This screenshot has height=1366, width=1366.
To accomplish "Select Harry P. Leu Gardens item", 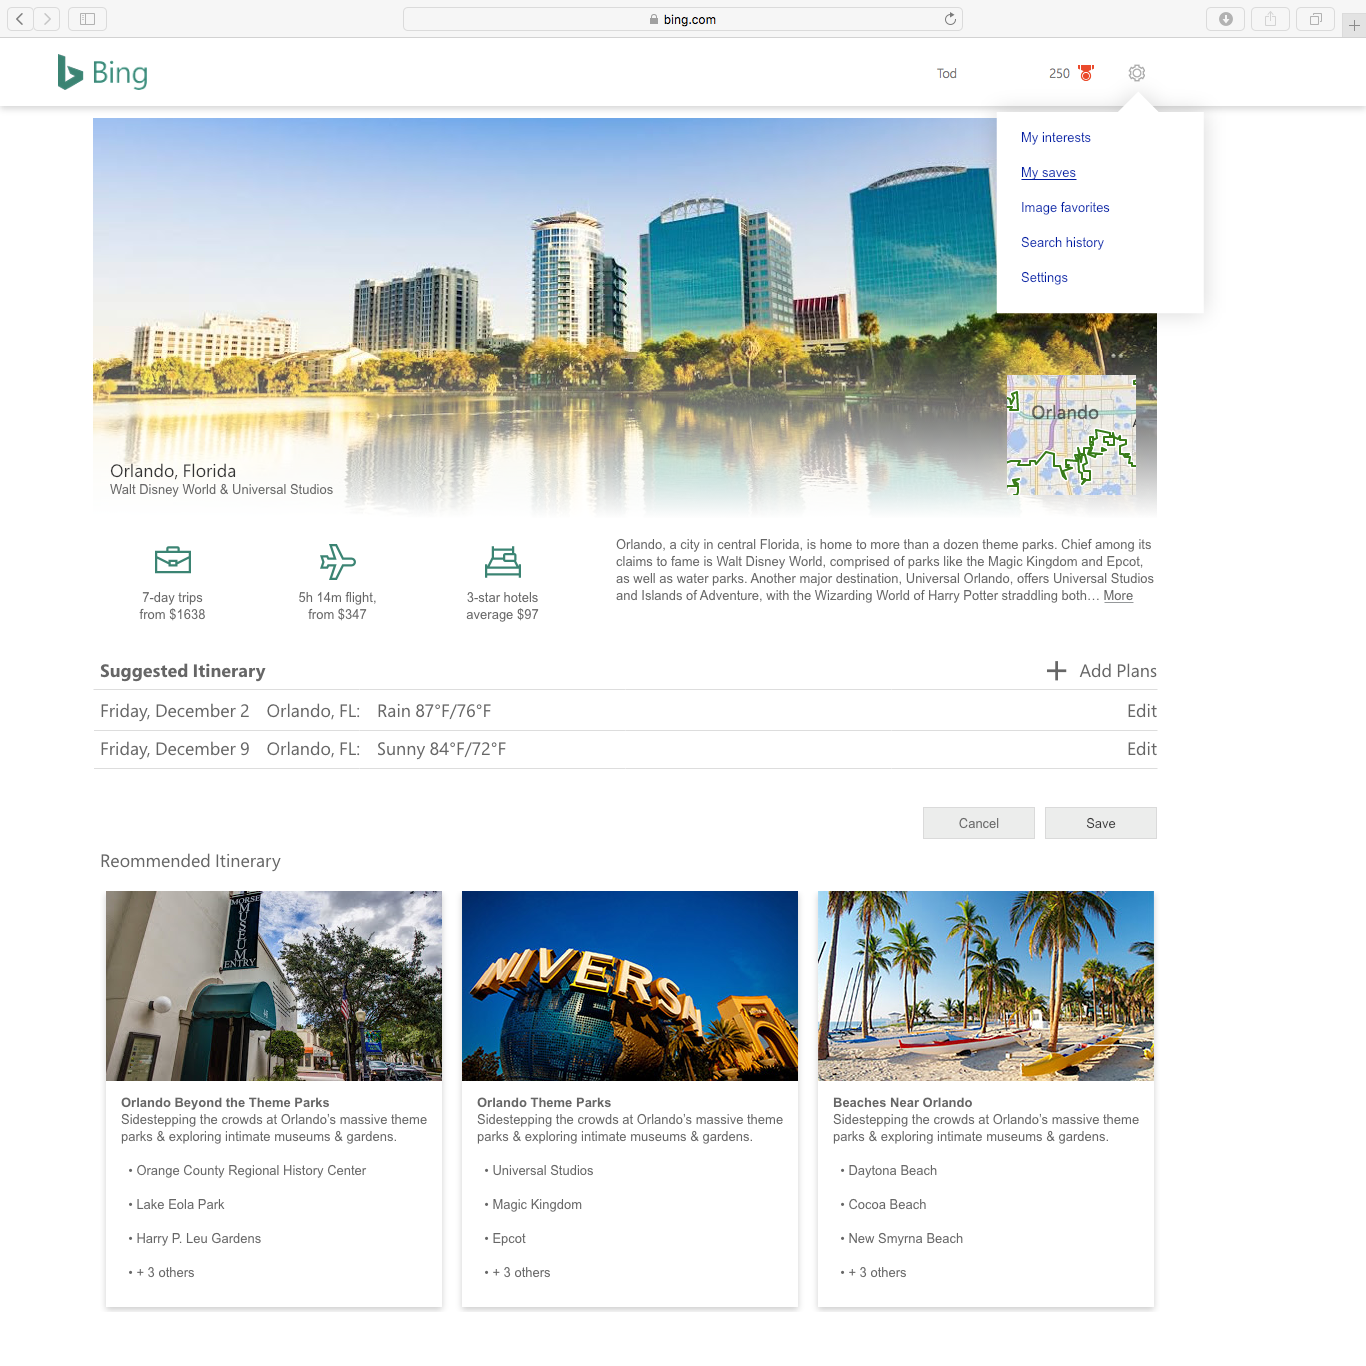I will 198,1239.
